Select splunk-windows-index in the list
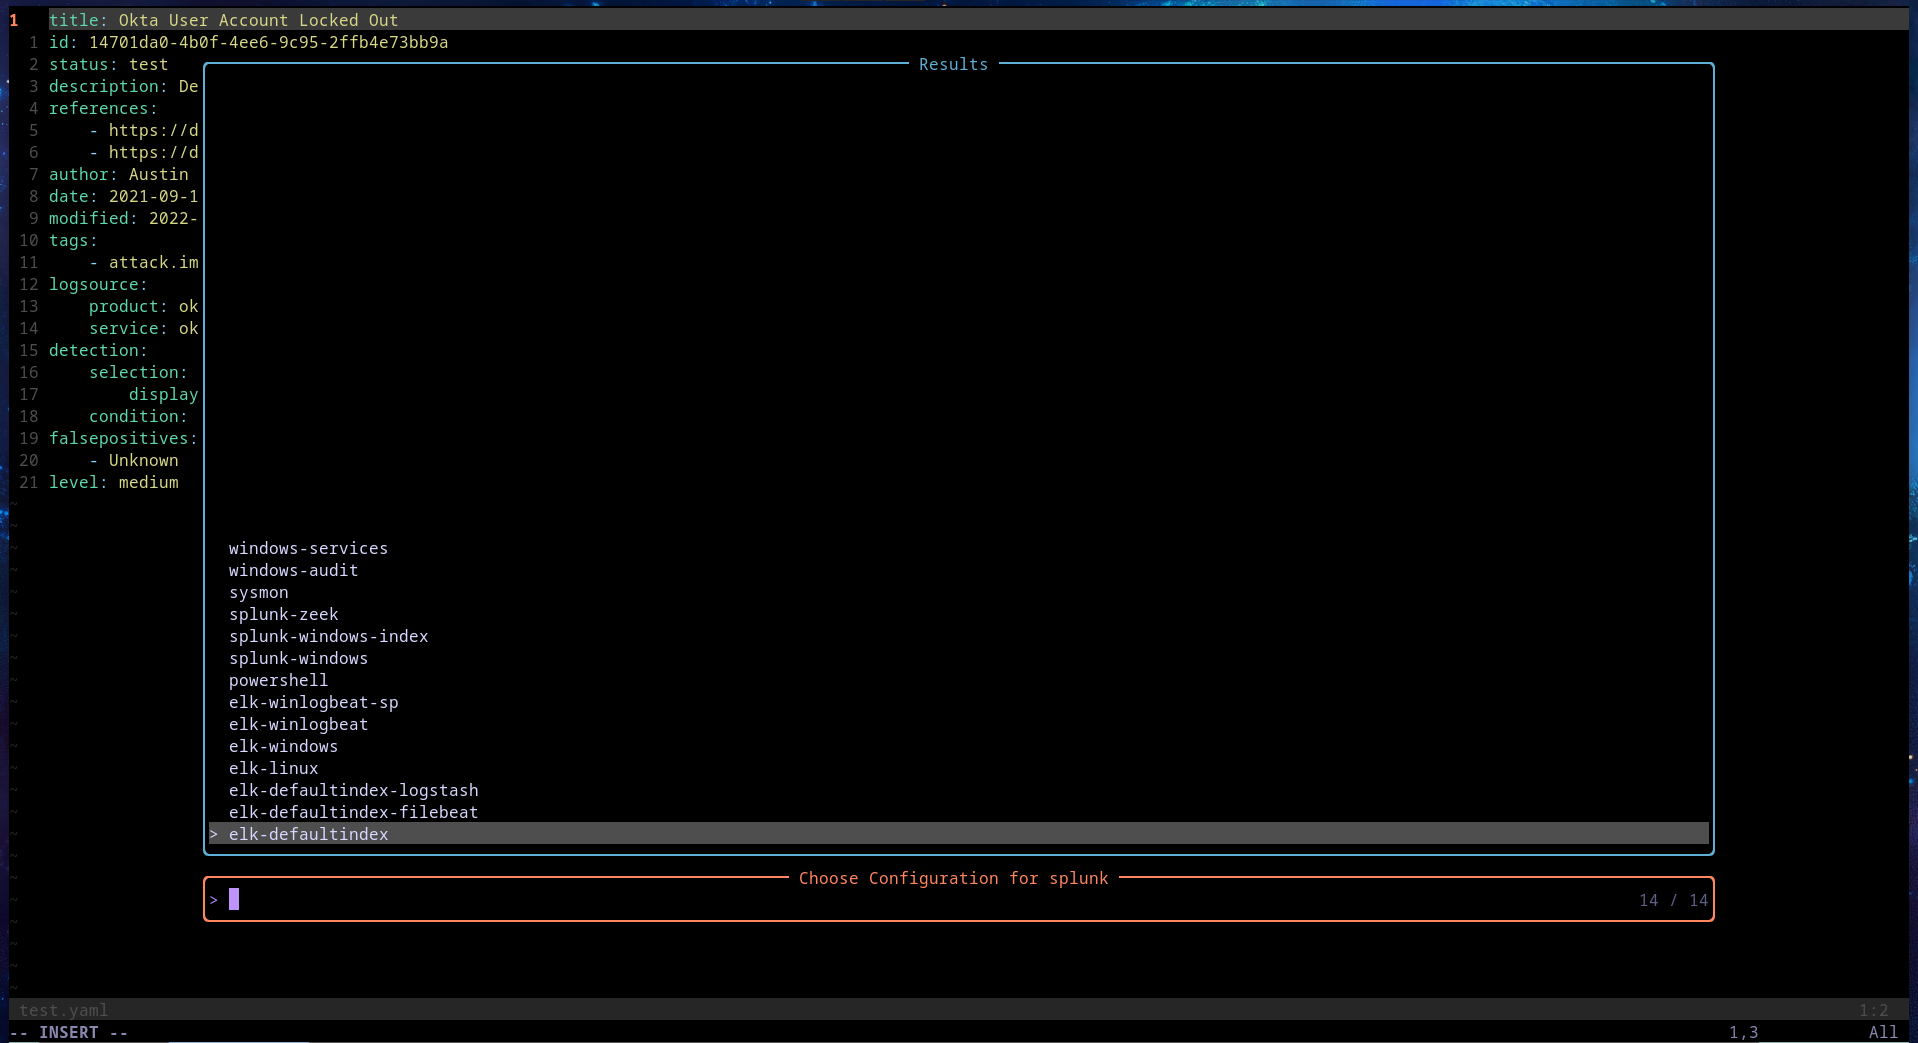This screenshot has height=1043, width=1918. (x=329, y=636)
